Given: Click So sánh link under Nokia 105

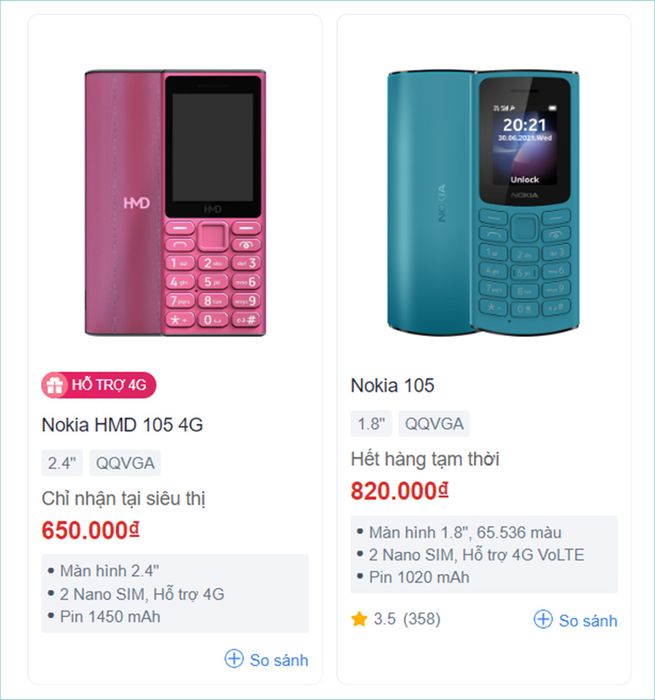Looking at the screenshot, I should pyautogui.click(x=588, y=621).
